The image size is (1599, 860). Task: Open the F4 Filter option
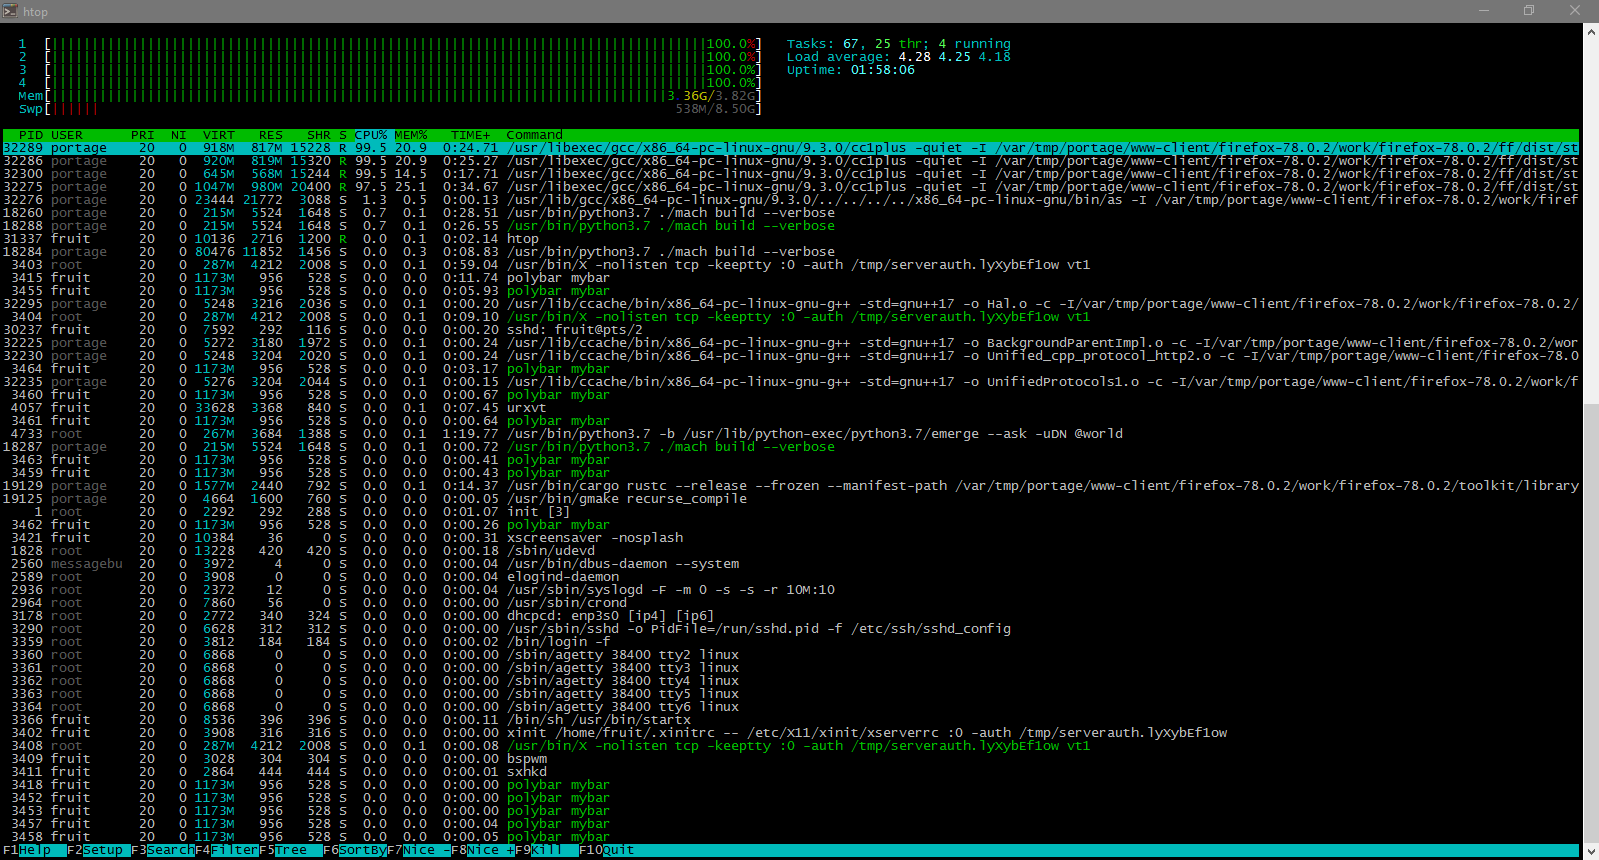pyautogui.click(x=227, y=850)
